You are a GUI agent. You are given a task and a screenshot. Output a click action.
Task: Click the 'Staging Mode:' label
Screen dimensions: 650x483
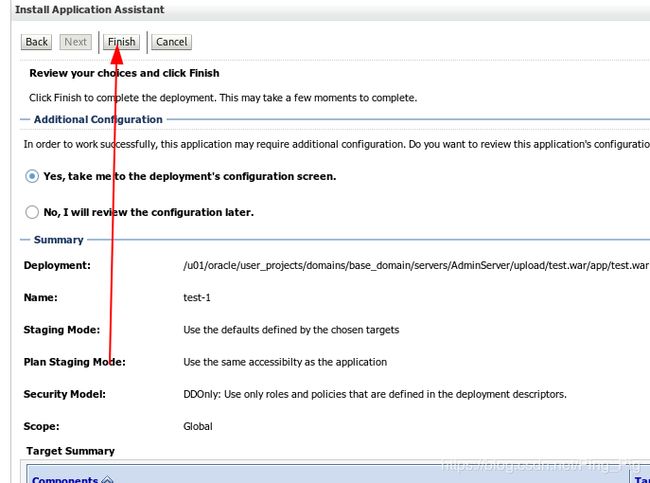[62, 330]
